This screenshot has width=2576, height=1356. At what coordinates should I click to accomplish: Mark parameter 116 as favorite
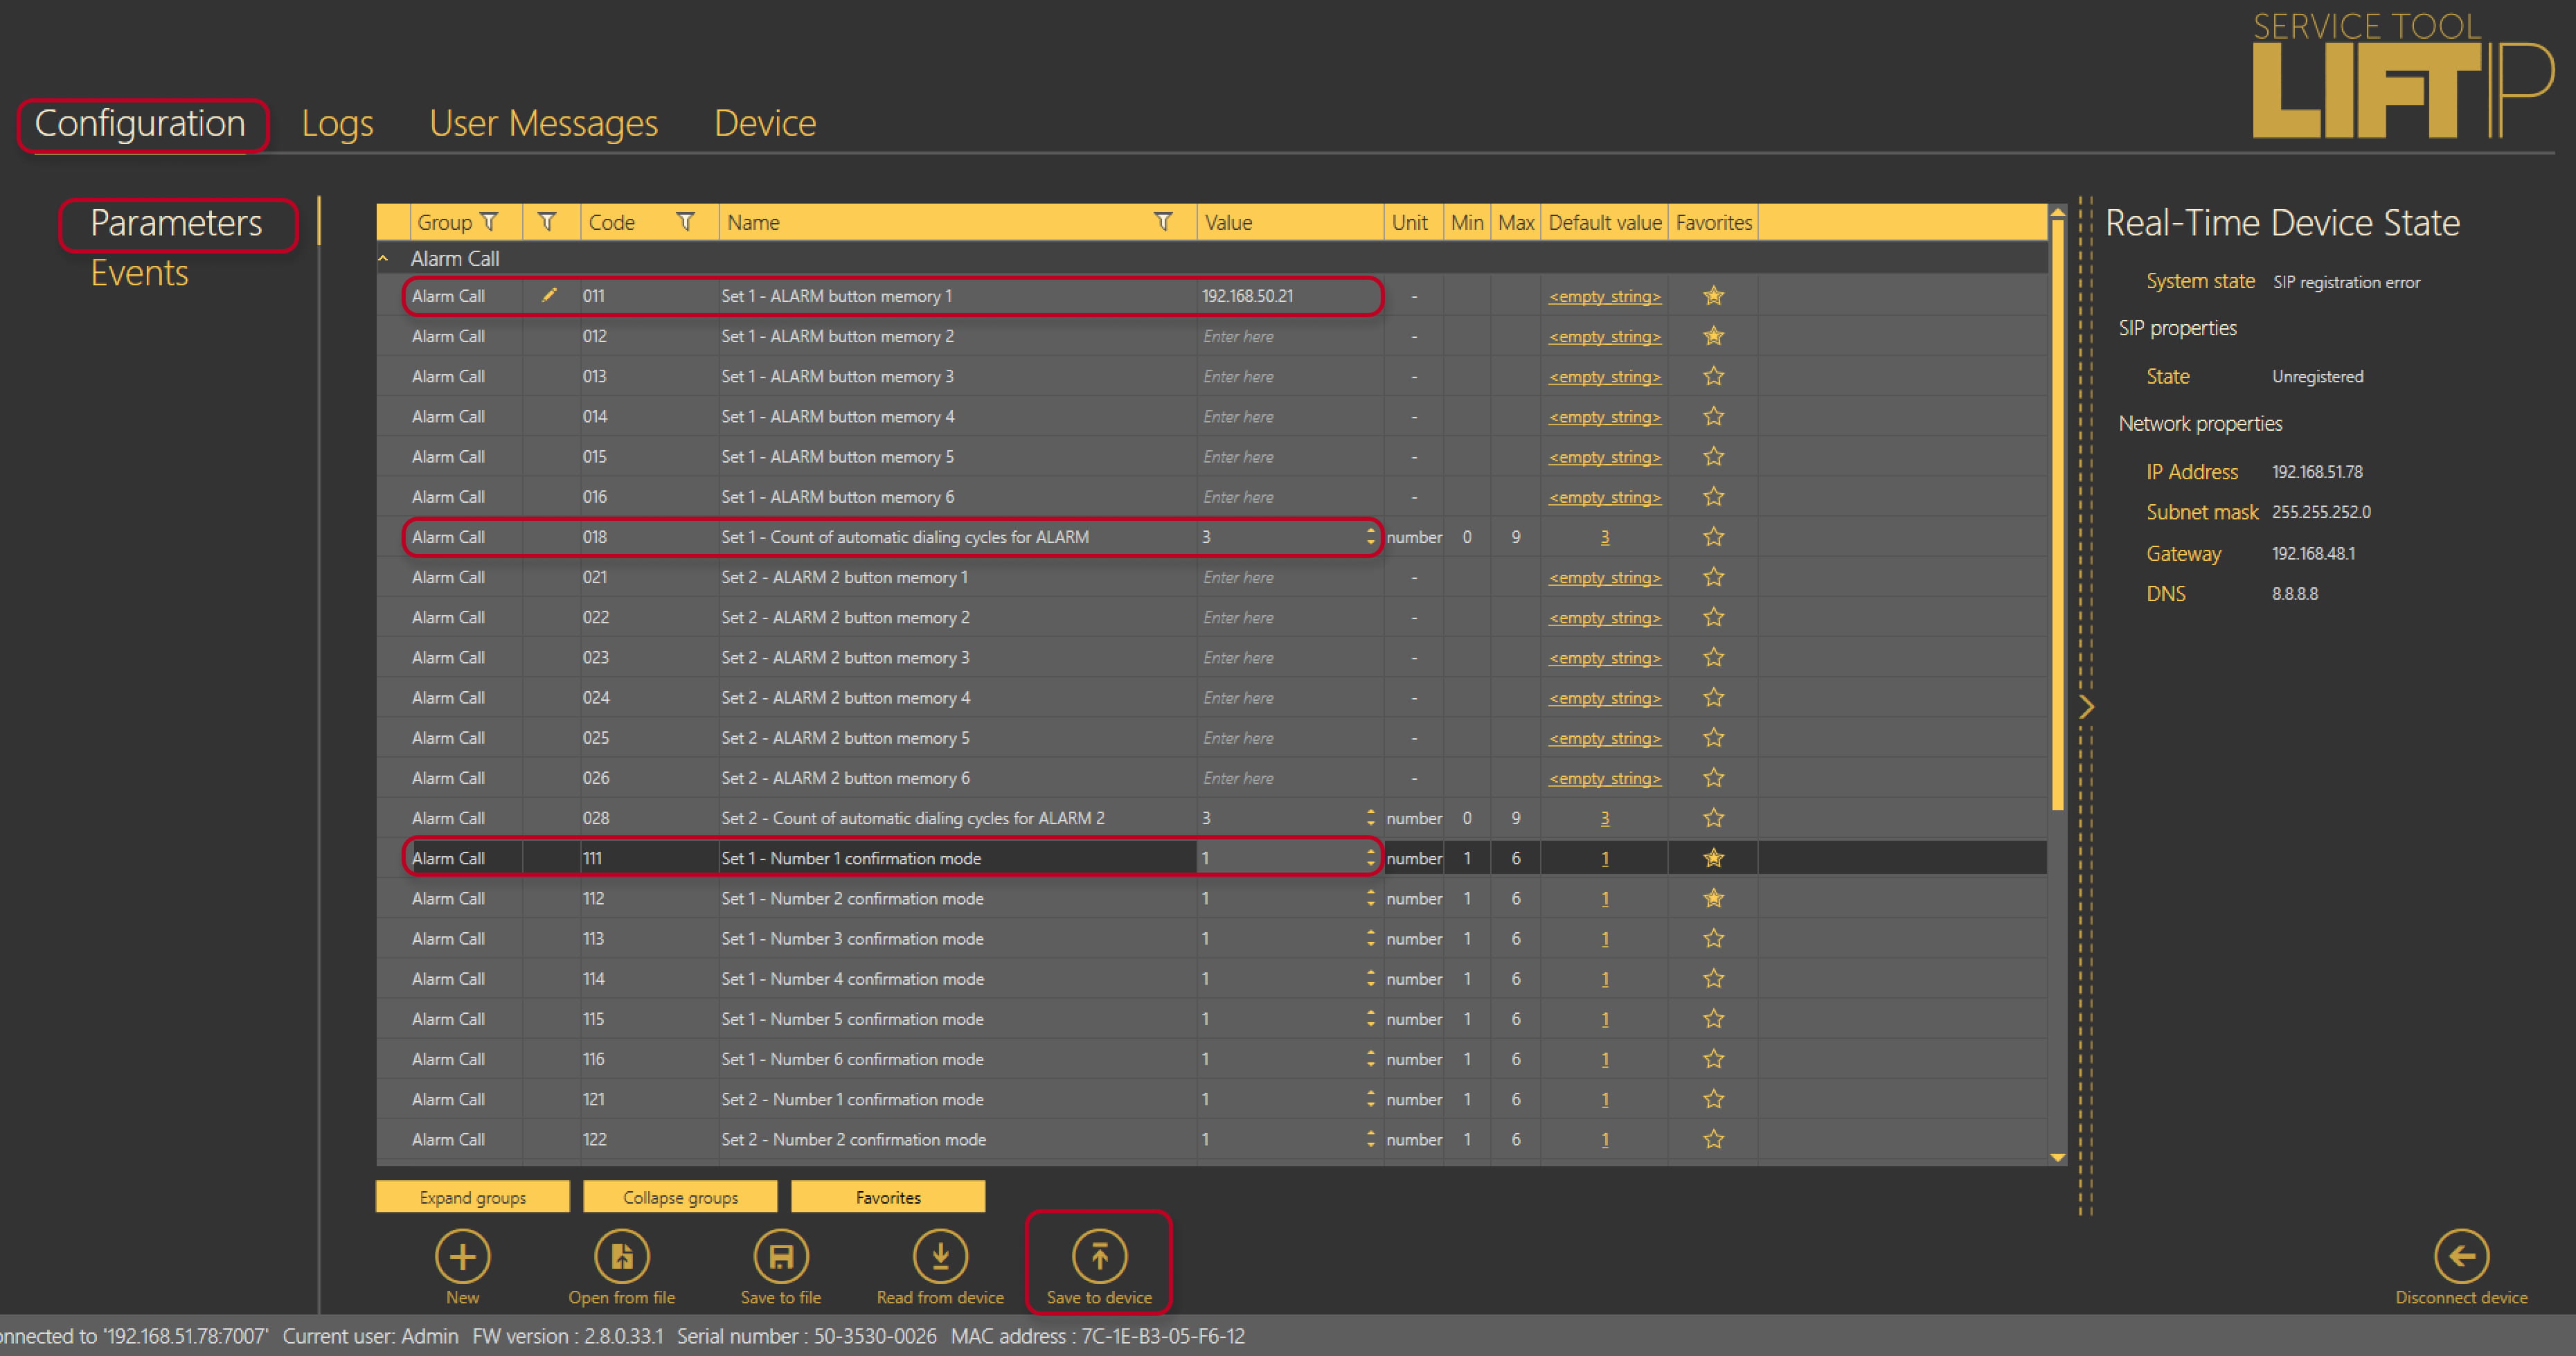point(1713,1059)
